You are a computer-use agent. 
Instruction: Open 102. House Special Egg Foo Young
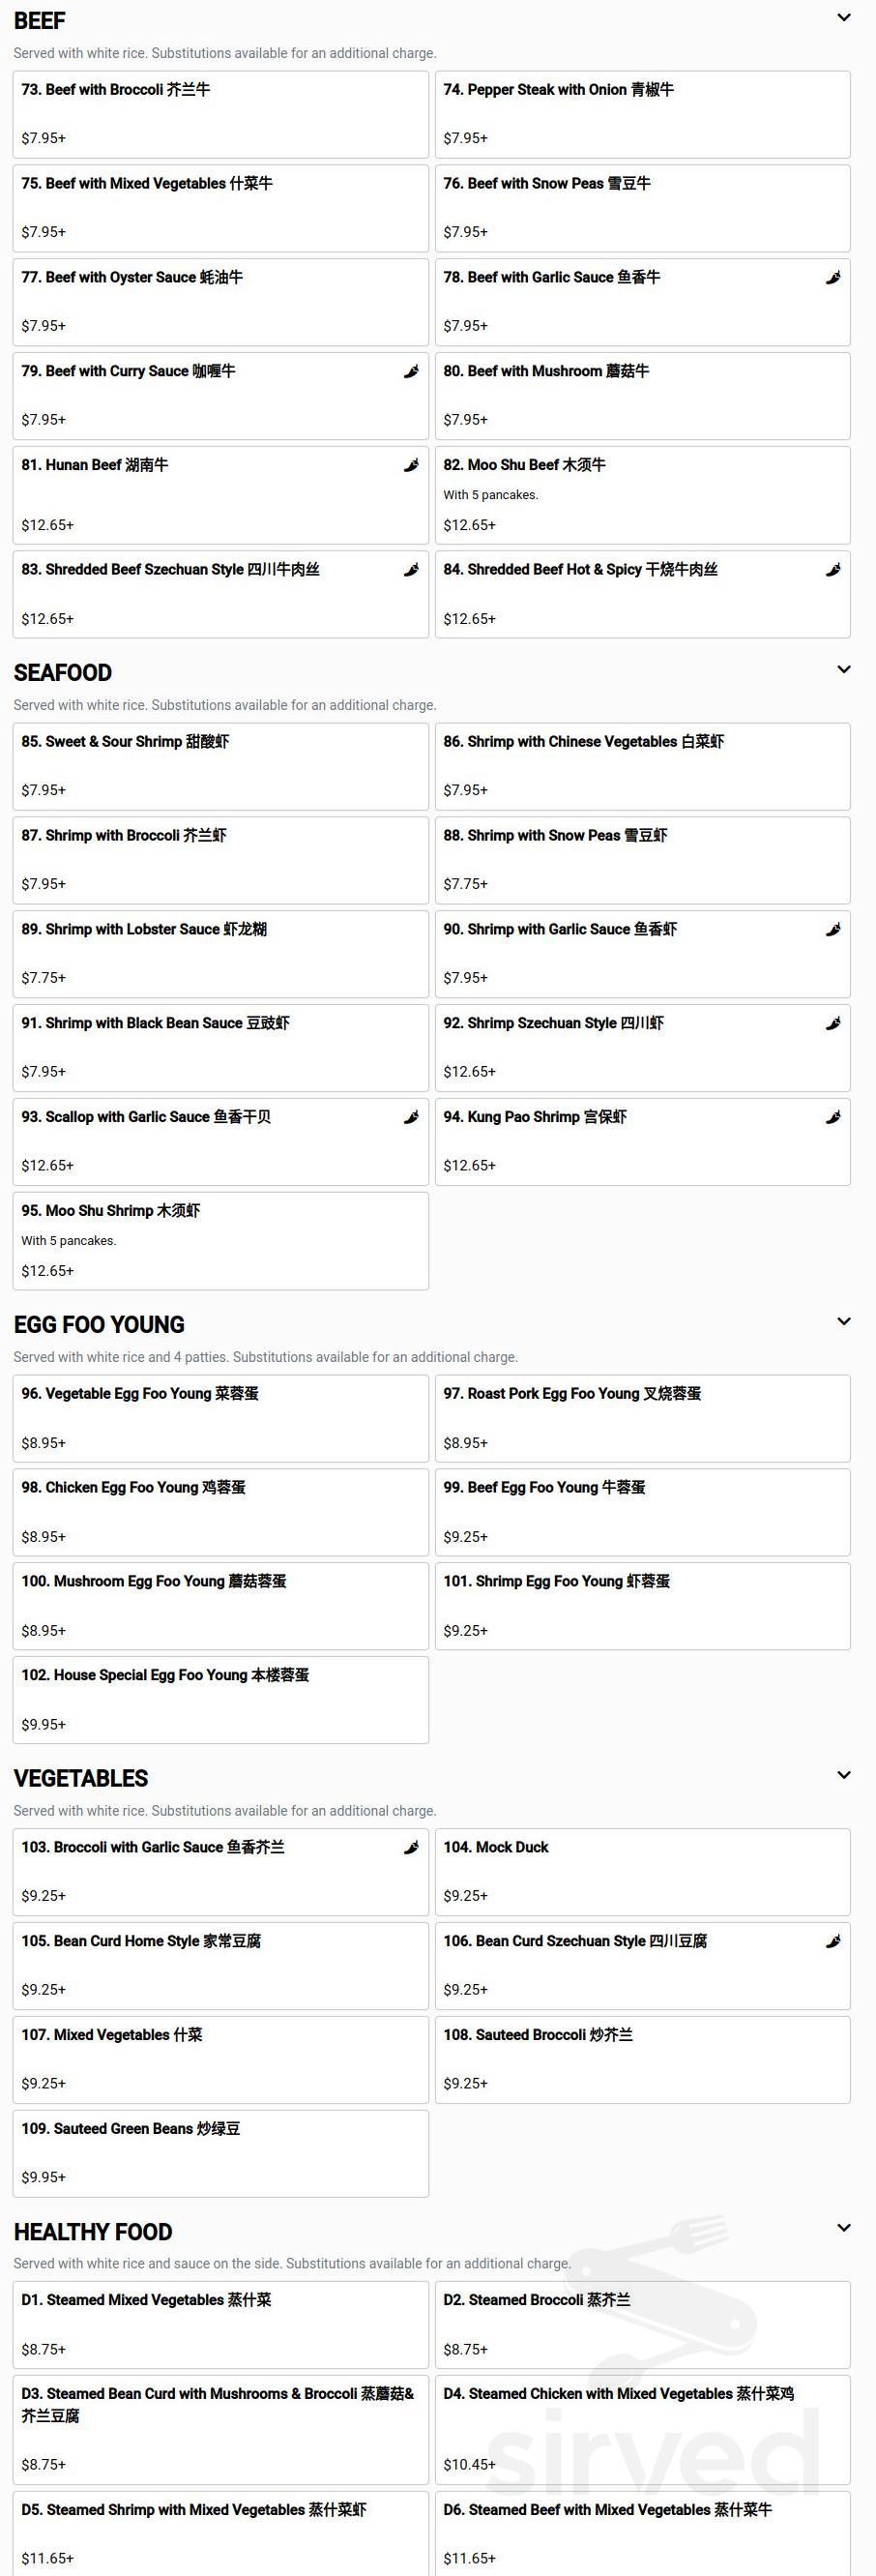click(220, 1699)
